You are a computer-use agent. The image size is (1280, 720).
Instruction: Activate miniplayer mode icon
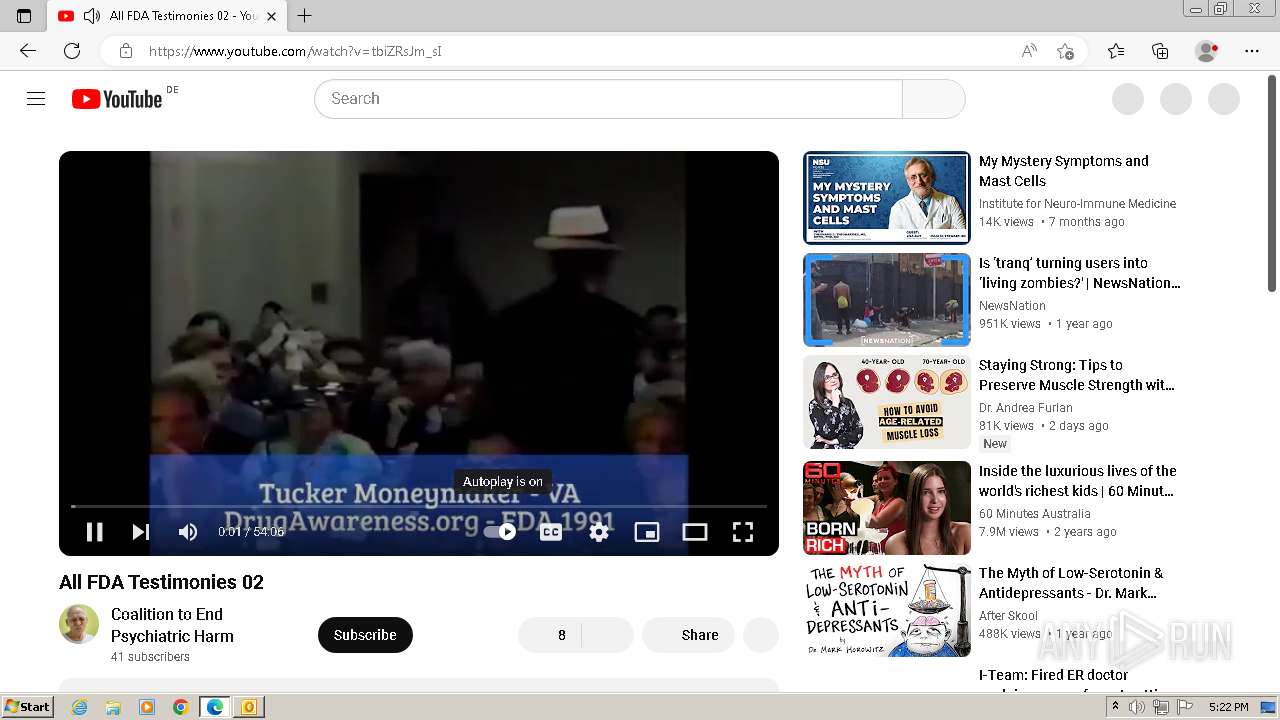647,532
